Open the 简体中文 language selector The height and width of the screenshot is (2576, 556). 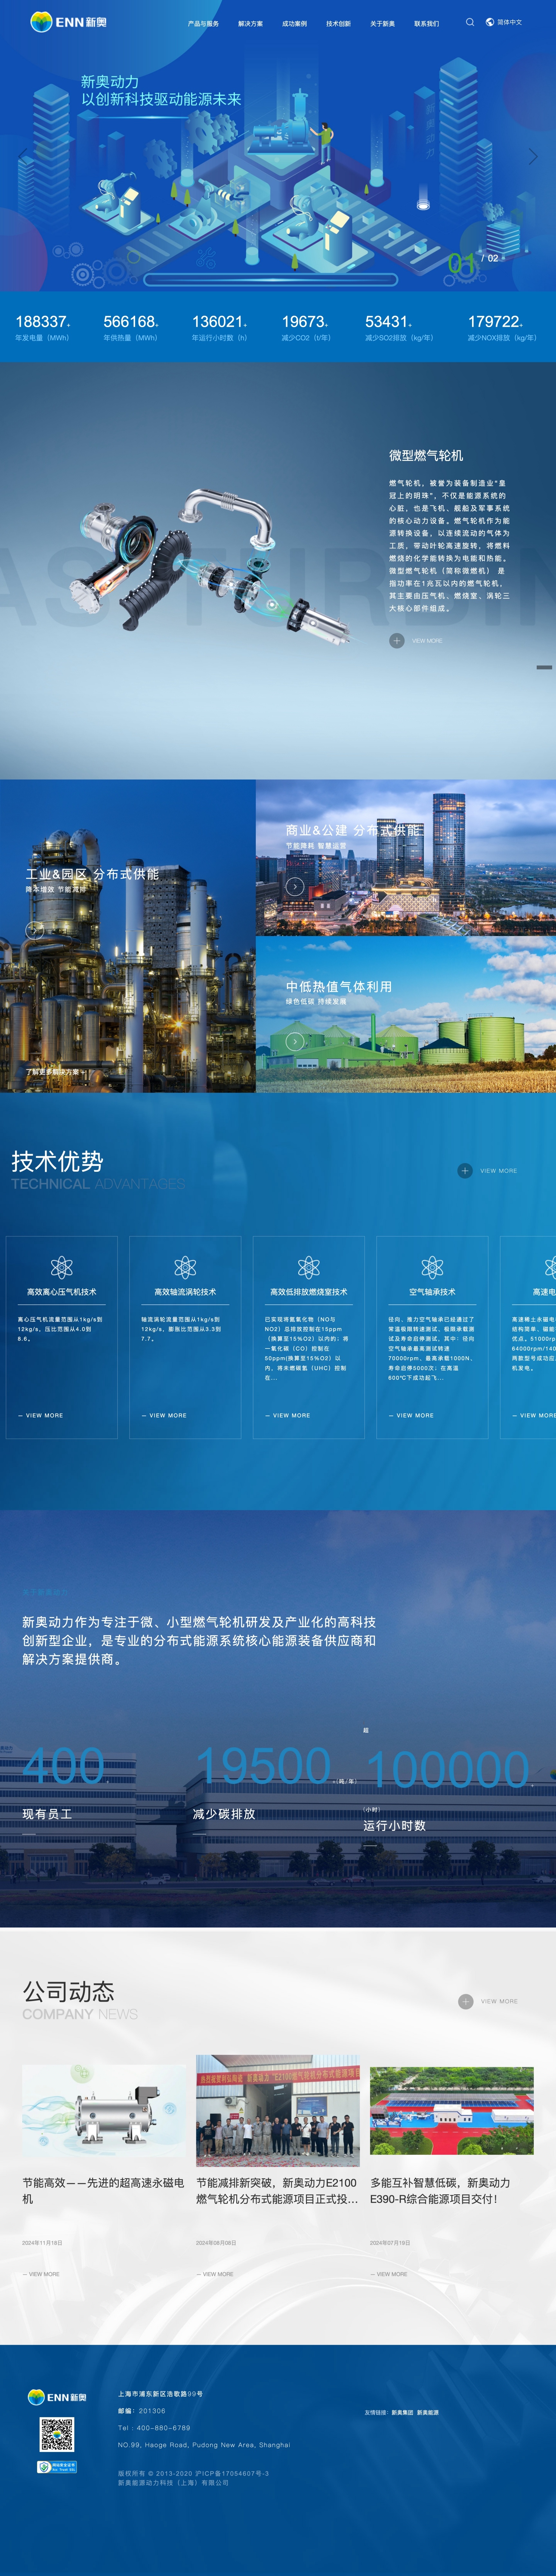click(510, 22)
